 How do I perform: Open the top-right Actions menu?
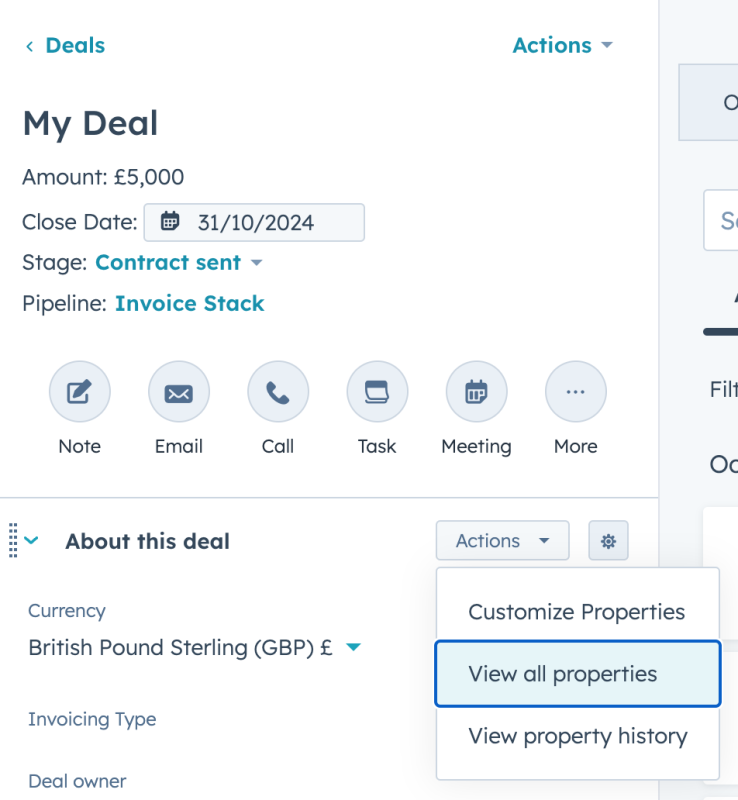pyautogui.click(x=562, y=45)
